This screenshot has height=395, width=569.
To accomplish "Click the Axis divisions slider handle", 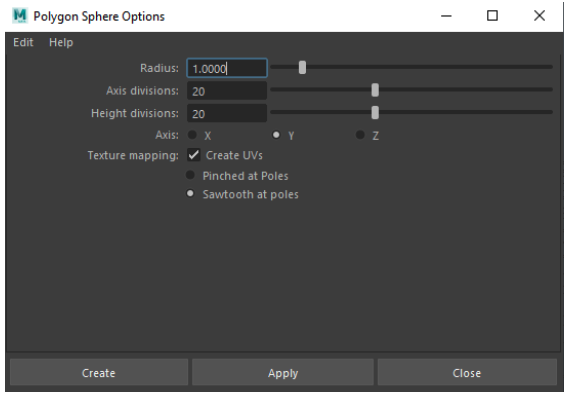I will point(375,90).
